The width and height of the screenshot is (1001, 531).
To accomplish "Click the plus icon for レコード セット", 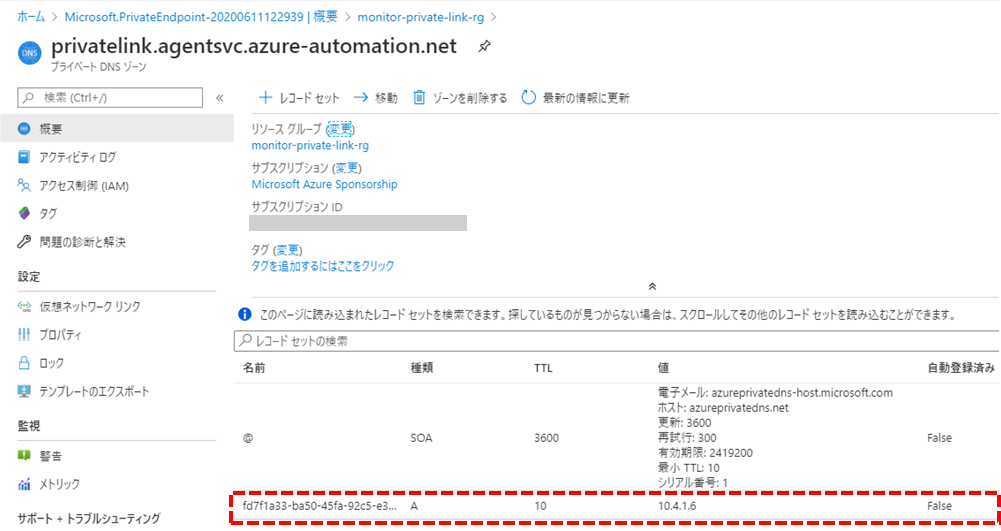I will tap(265, 98).
